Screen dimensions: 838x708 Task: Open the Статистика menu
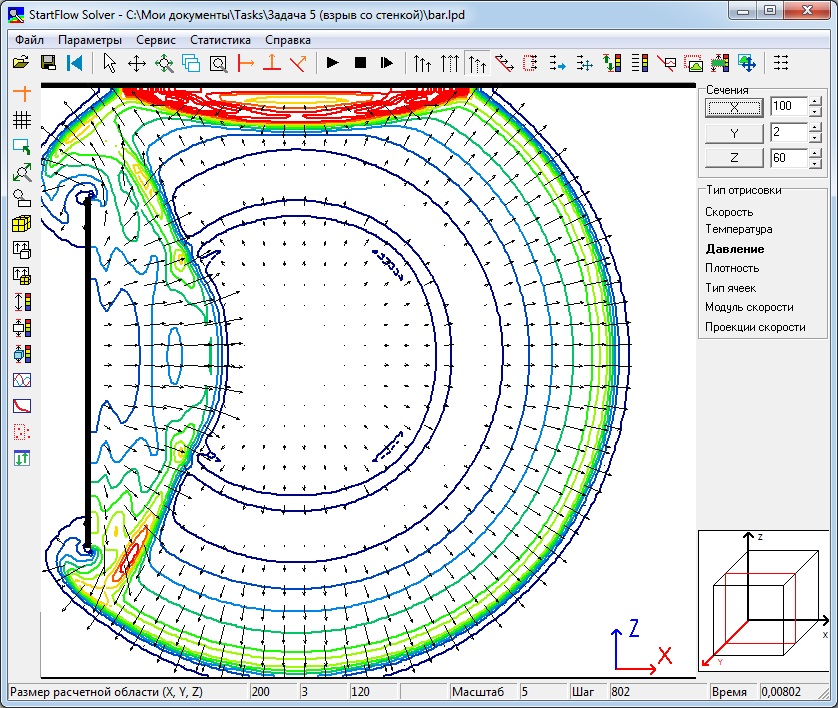click(220, 40)
